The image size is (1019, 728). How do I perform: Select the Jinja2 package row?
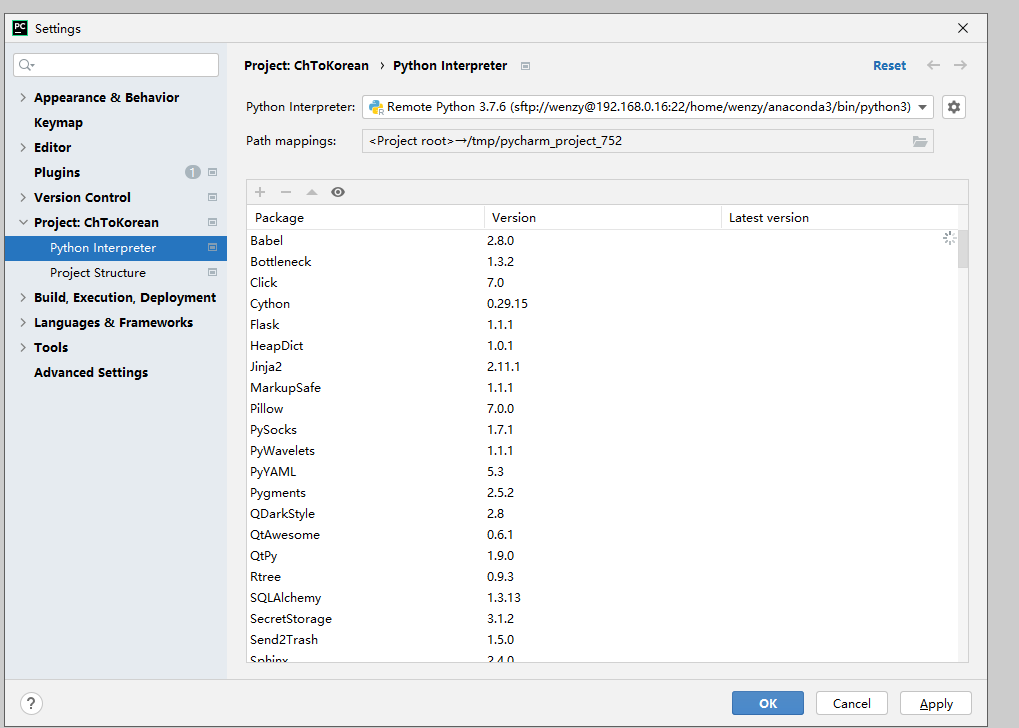pyautogui.click(x=602, y=367)
